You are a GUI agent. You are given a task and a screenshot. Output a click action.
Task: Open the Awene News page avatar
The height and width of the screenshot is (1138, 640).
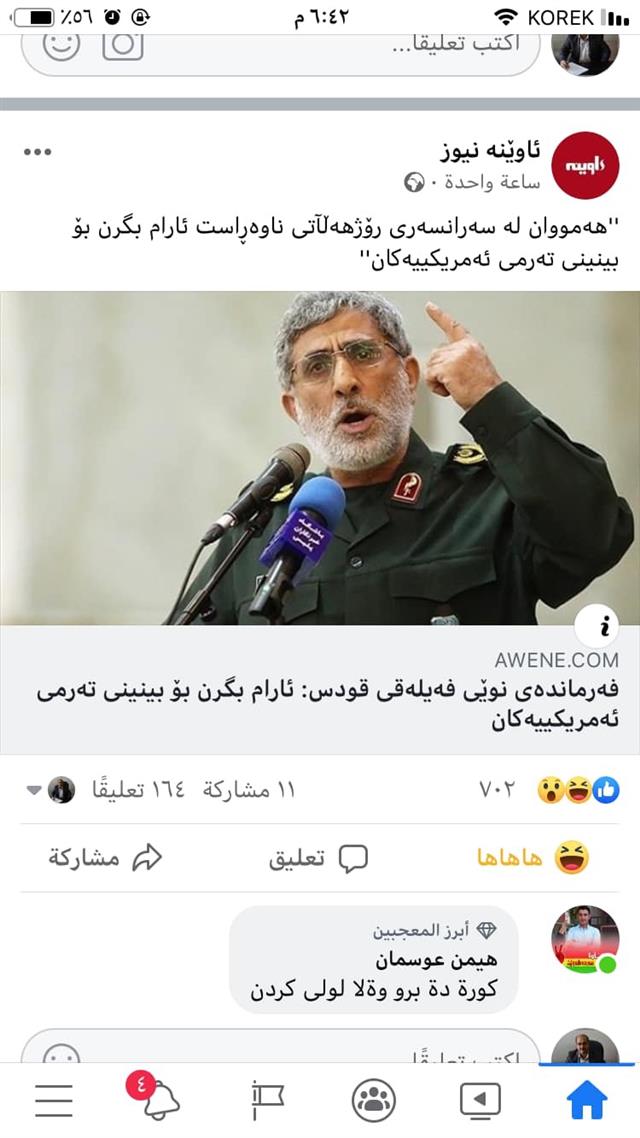click(x=585, y=165)
